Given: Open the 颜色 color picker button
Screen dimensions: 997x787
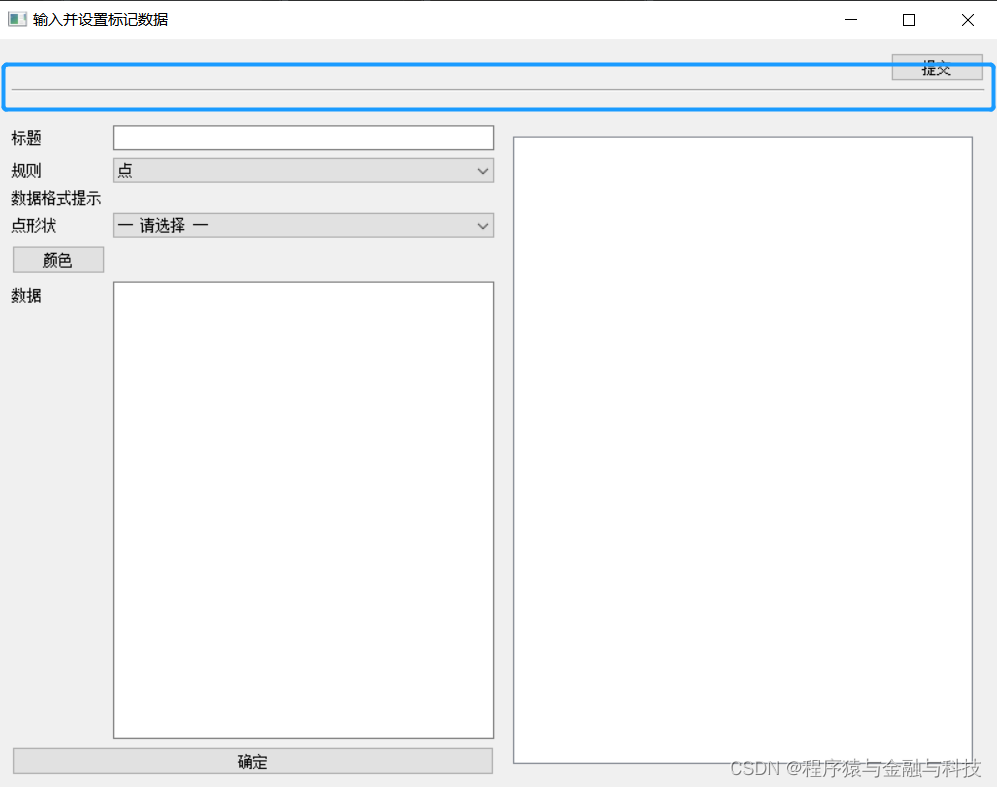Looking at the screenshot, I should tap(57, 259).
